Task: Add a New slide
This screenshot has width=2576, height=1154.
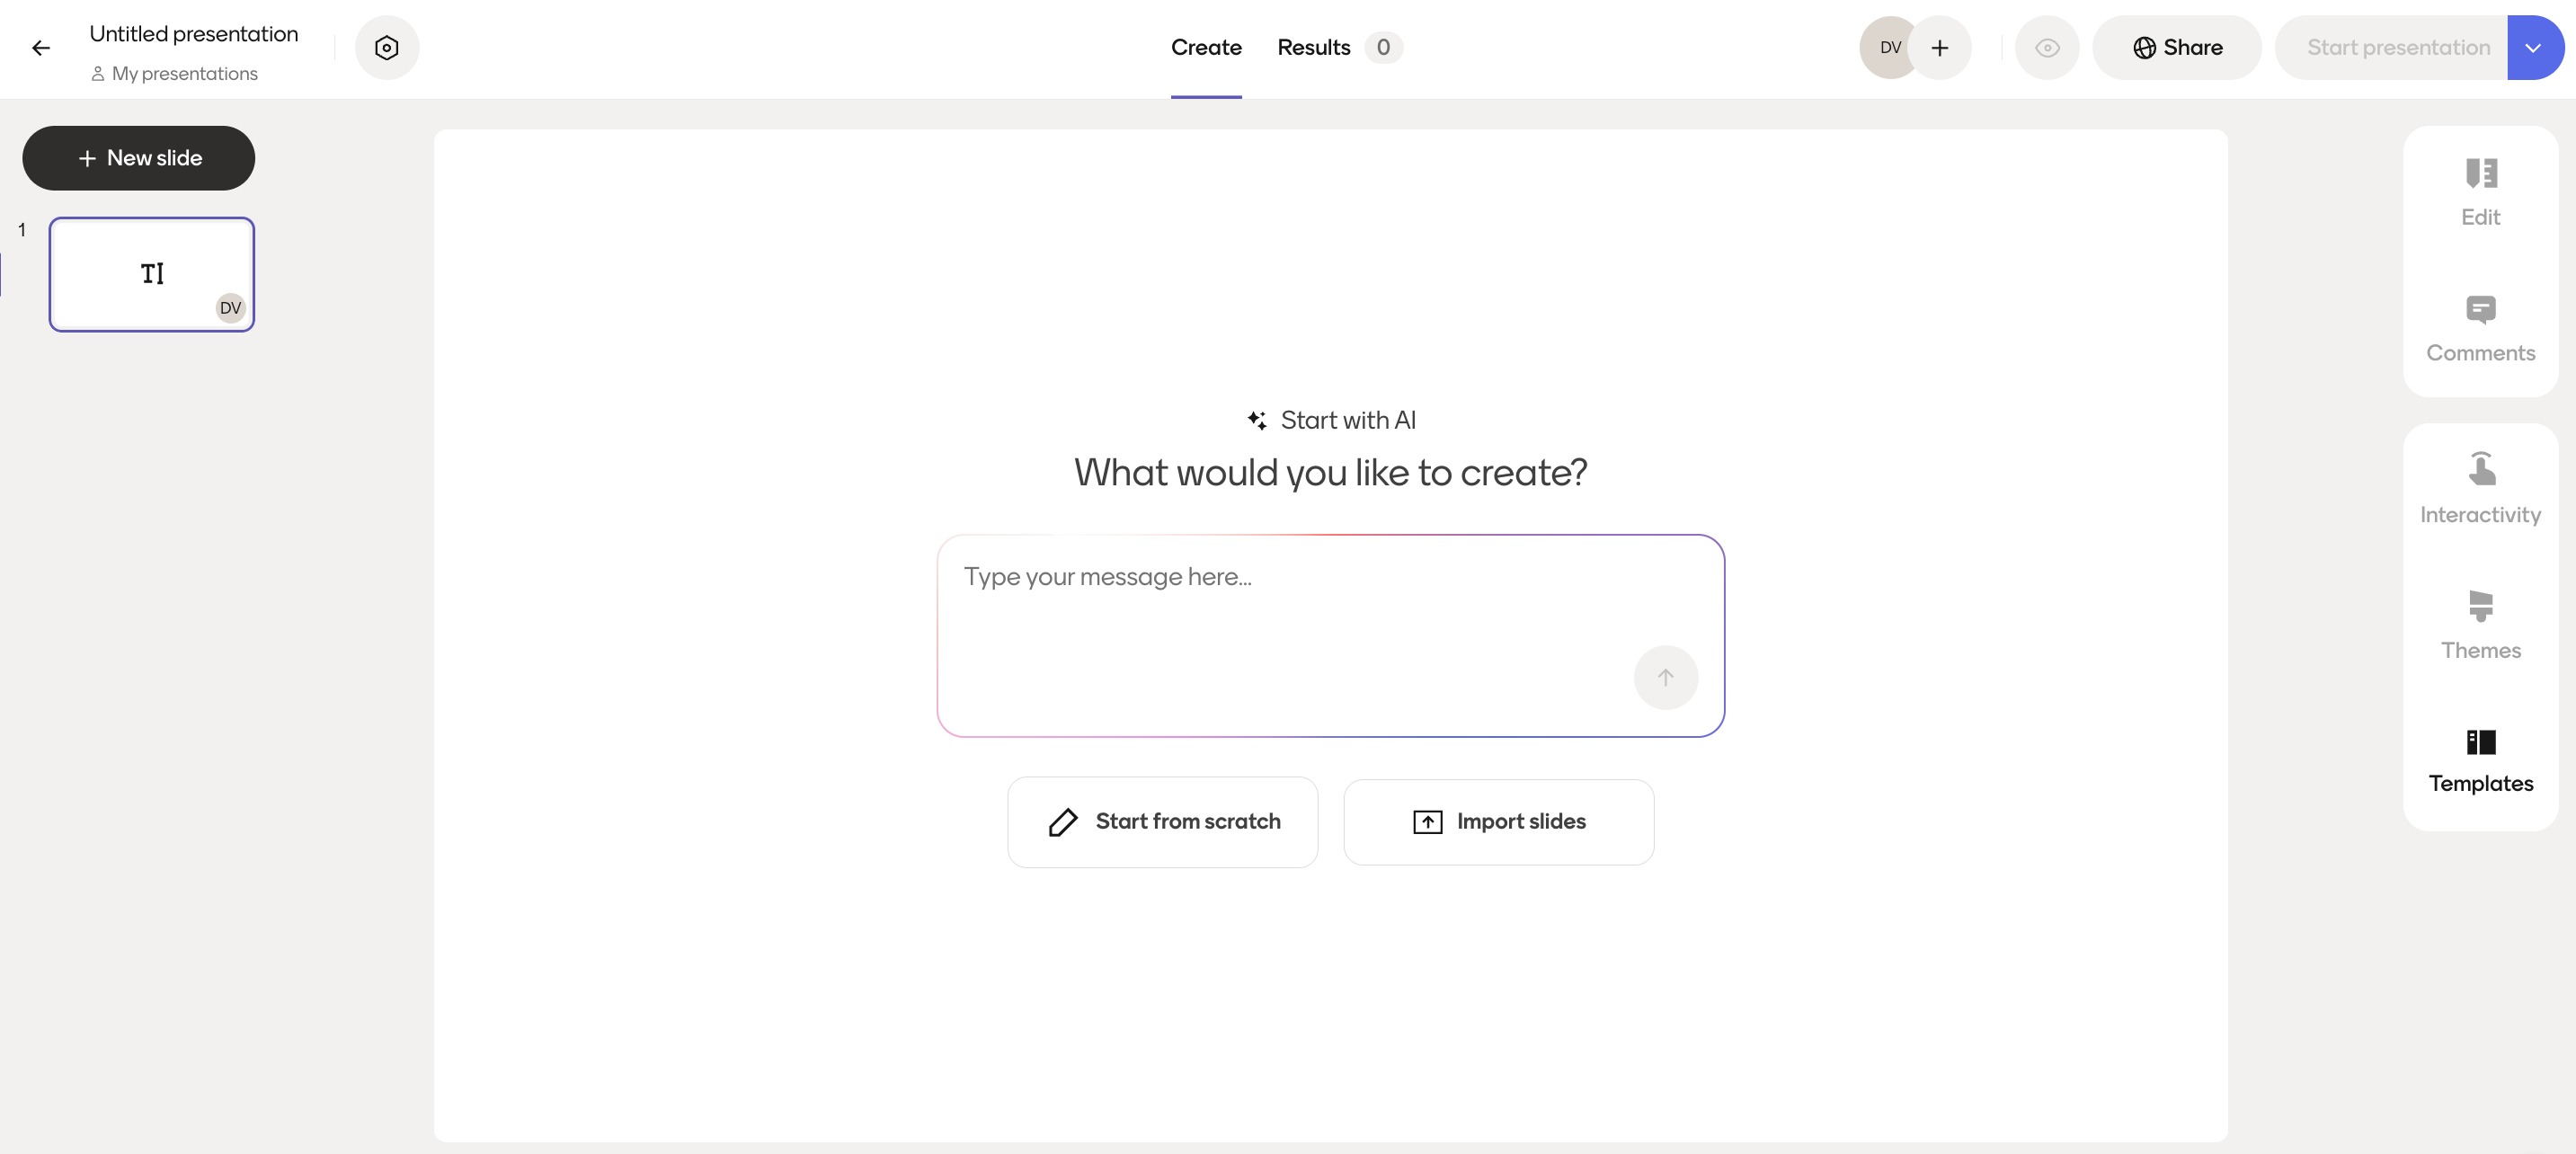Action: point(139,158)
